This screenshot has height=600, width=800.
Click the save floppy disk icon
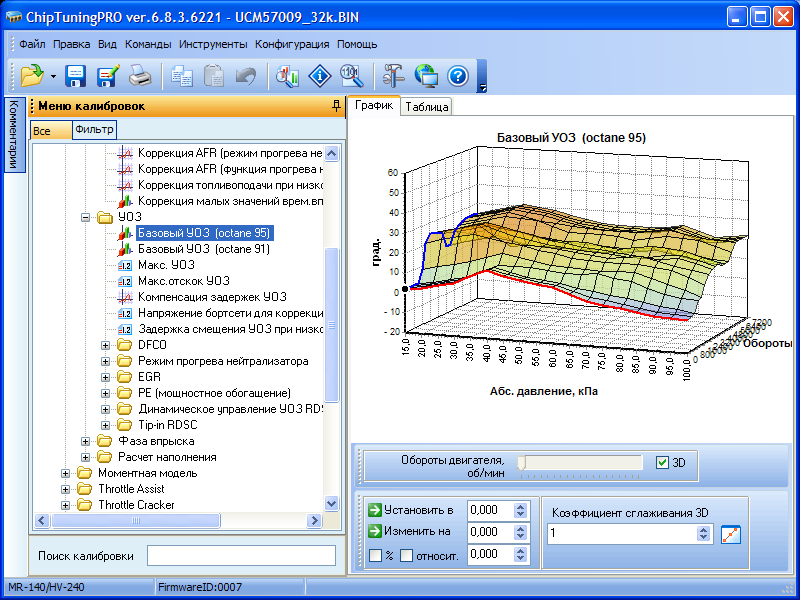pos(76,75)
